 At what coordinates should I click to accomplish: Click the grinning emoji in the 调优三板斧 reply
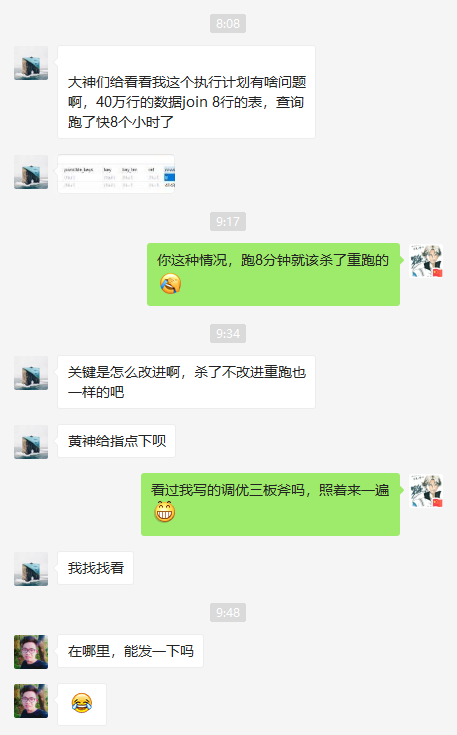pos(165,511)
